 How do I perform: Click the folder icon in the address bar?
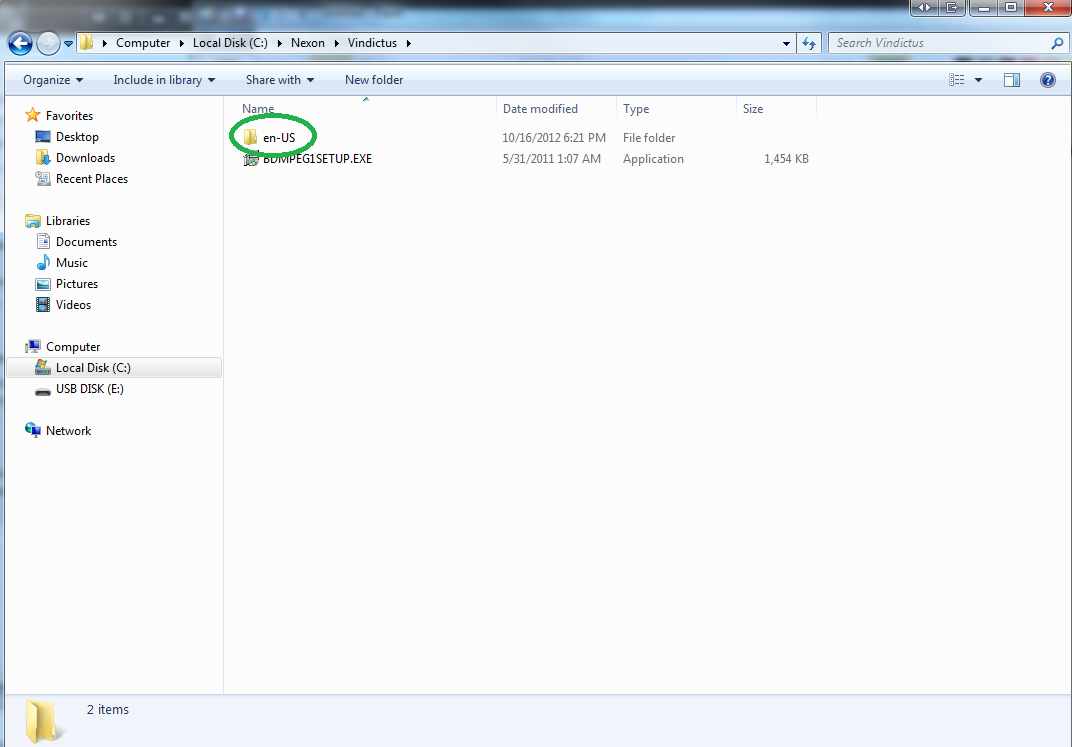(87, 42)
